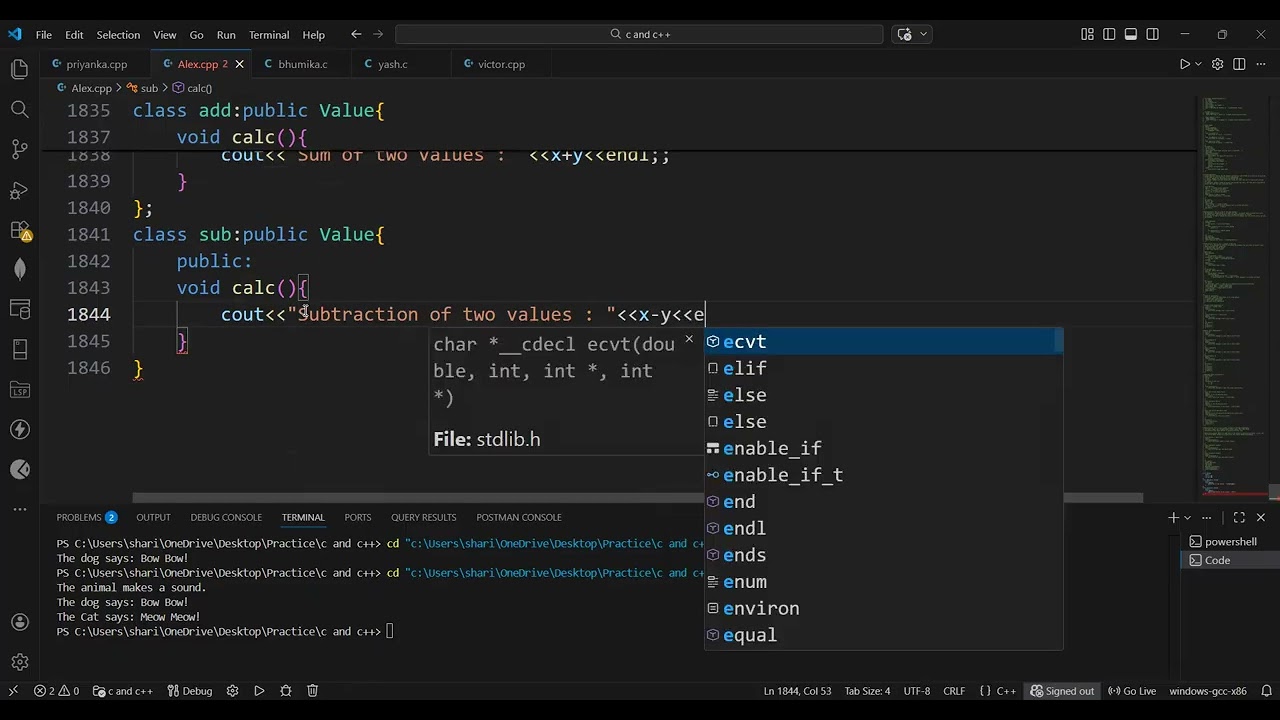1280x720 pixels.
Task: Open the Source Control view
Action: (x=19, y=149)
